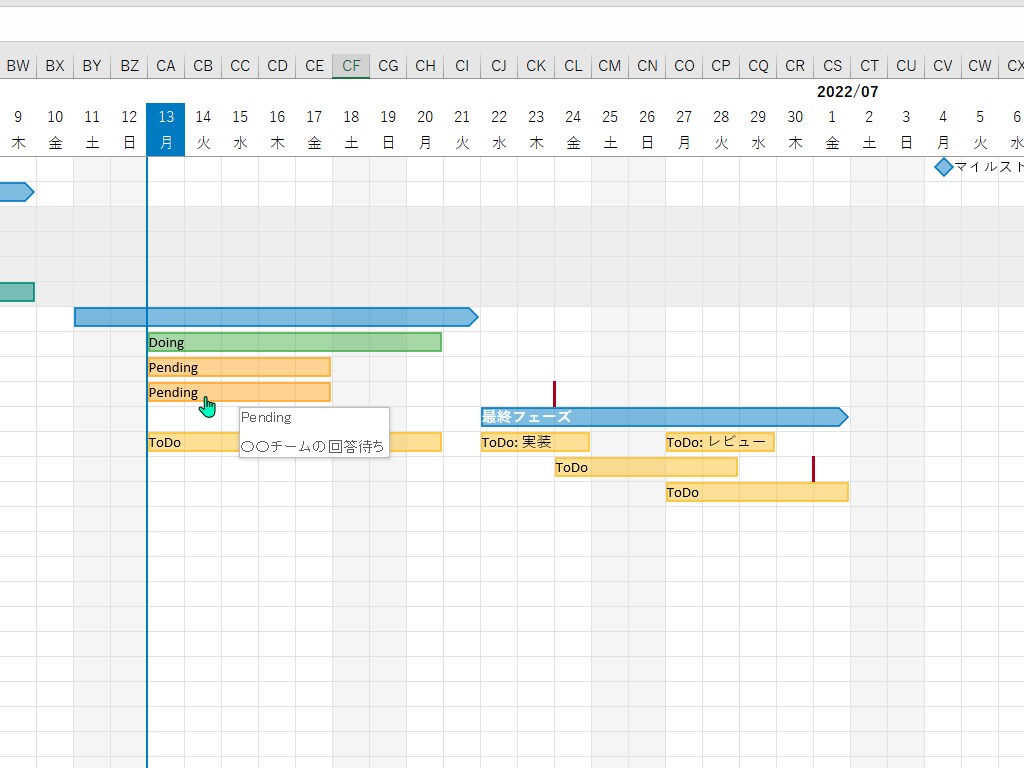Click the 月 weekday cell under date 13
This screenshot has height=768, width=1024.
166,142
